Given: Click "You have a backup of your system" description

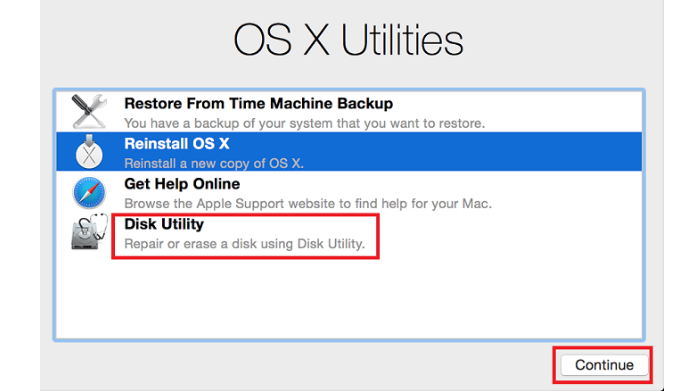Looking at the screenshot, I should coord(304,123).
